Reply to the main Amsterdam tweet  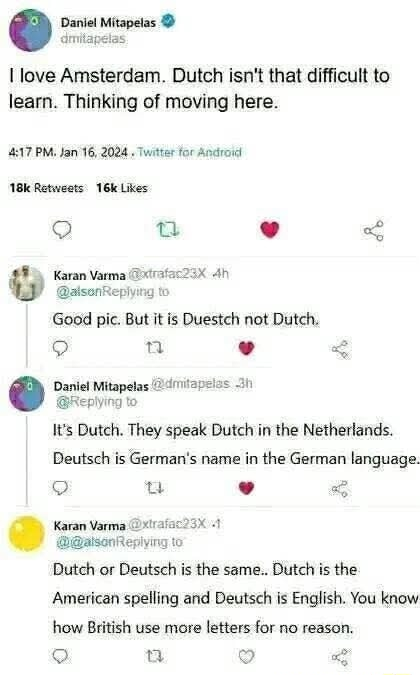click(x=62, y=230)
